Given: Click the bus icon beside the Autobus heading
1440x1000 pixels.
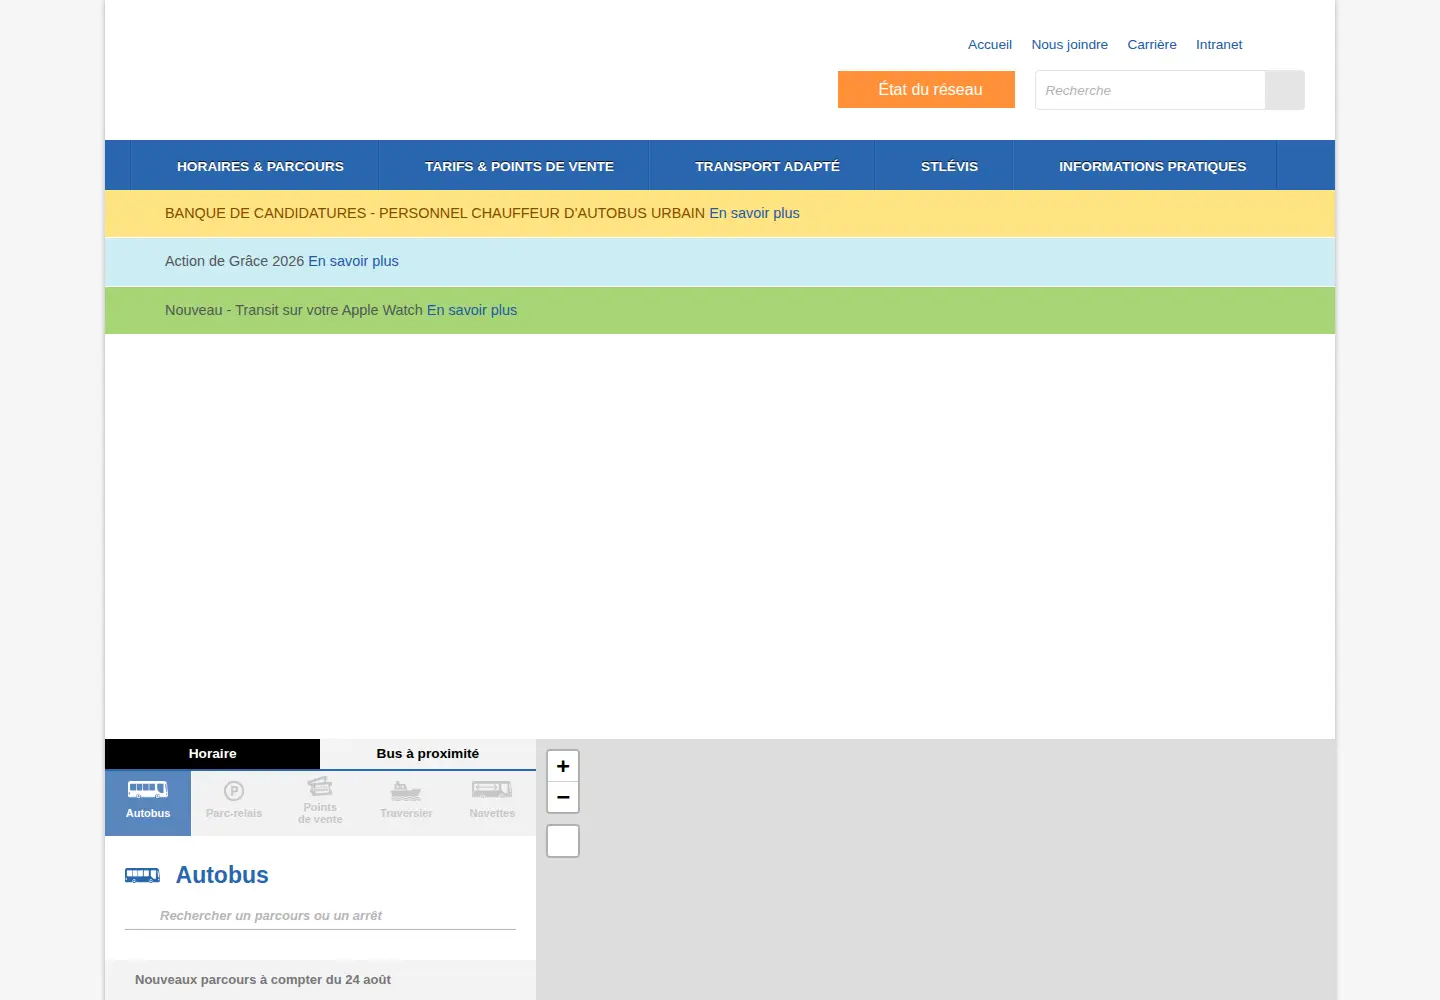Looking at the screenshot, I should pos(142,876).
